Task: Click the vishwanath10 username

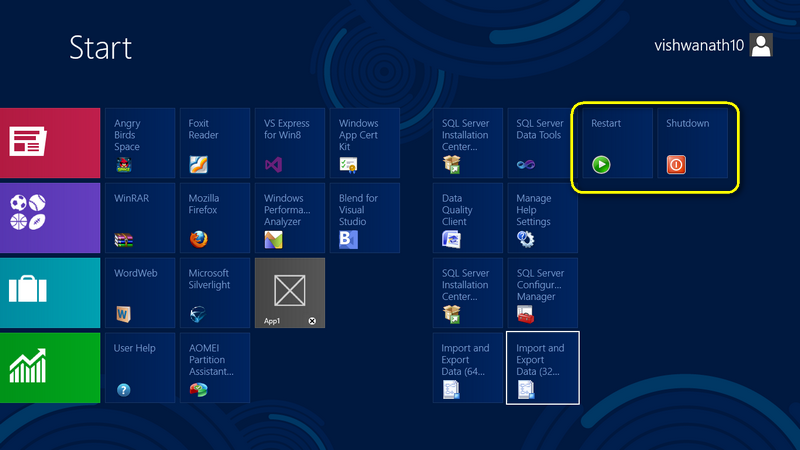Action: coord(699,45)
